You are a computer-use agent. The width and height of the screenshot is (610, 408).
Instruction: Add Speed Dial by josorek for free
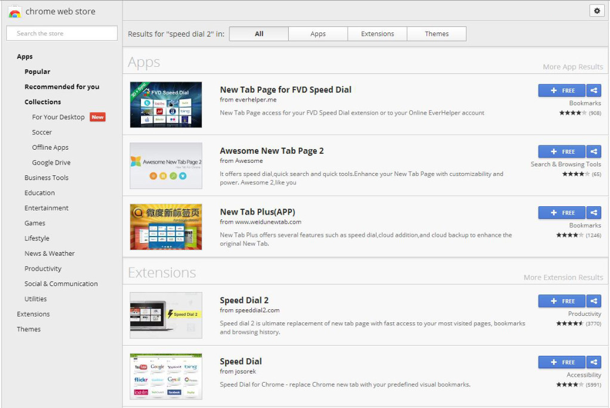(x=562, y=362)
